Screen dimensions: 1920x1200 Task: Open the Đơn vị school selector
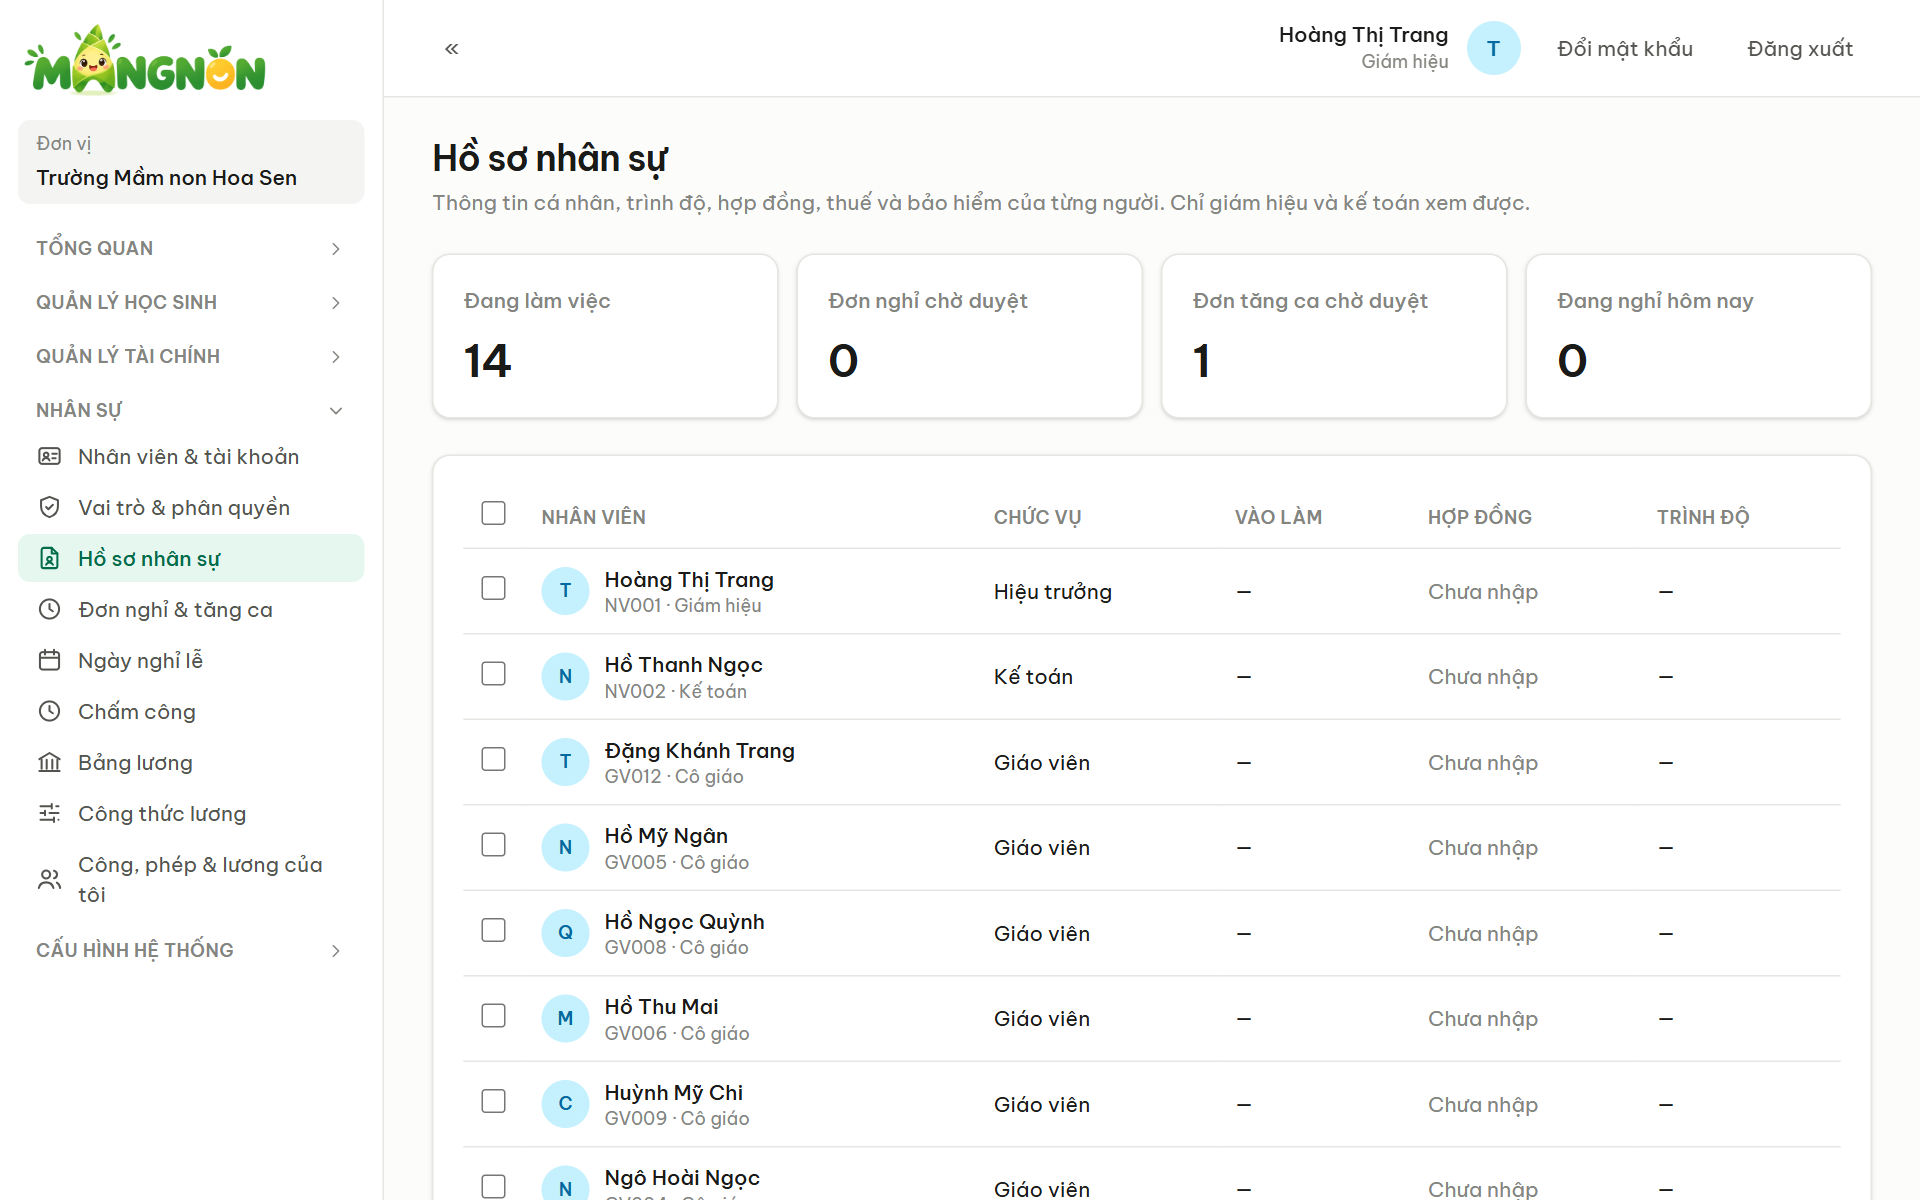point(191,162)
